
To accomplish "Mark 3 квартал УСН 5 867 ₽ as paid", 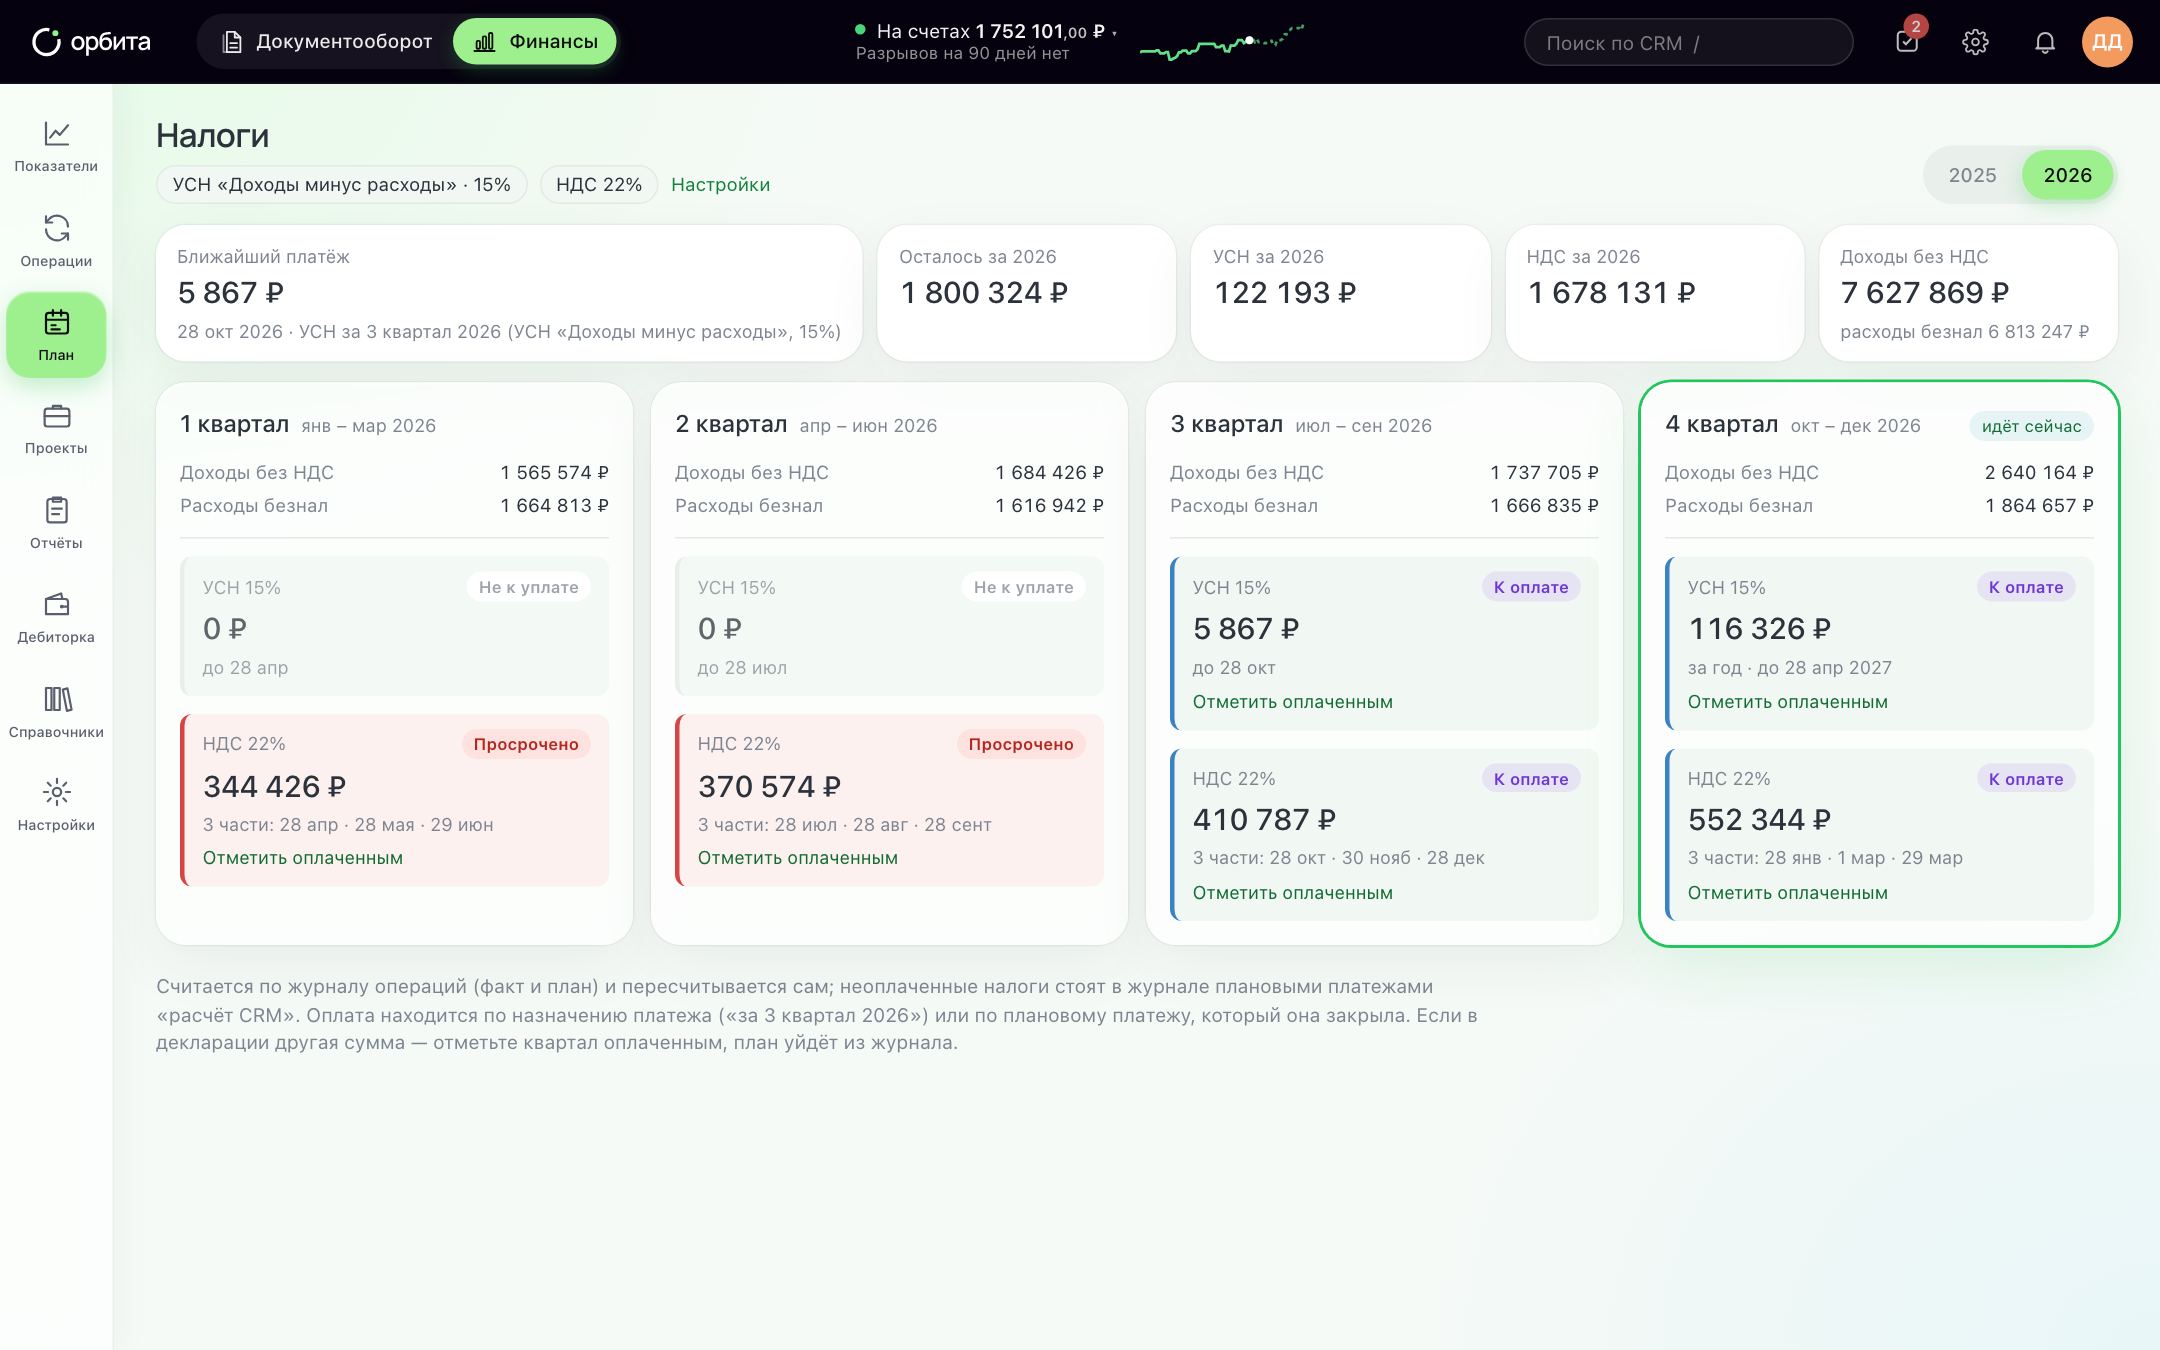I will 1292,702.
